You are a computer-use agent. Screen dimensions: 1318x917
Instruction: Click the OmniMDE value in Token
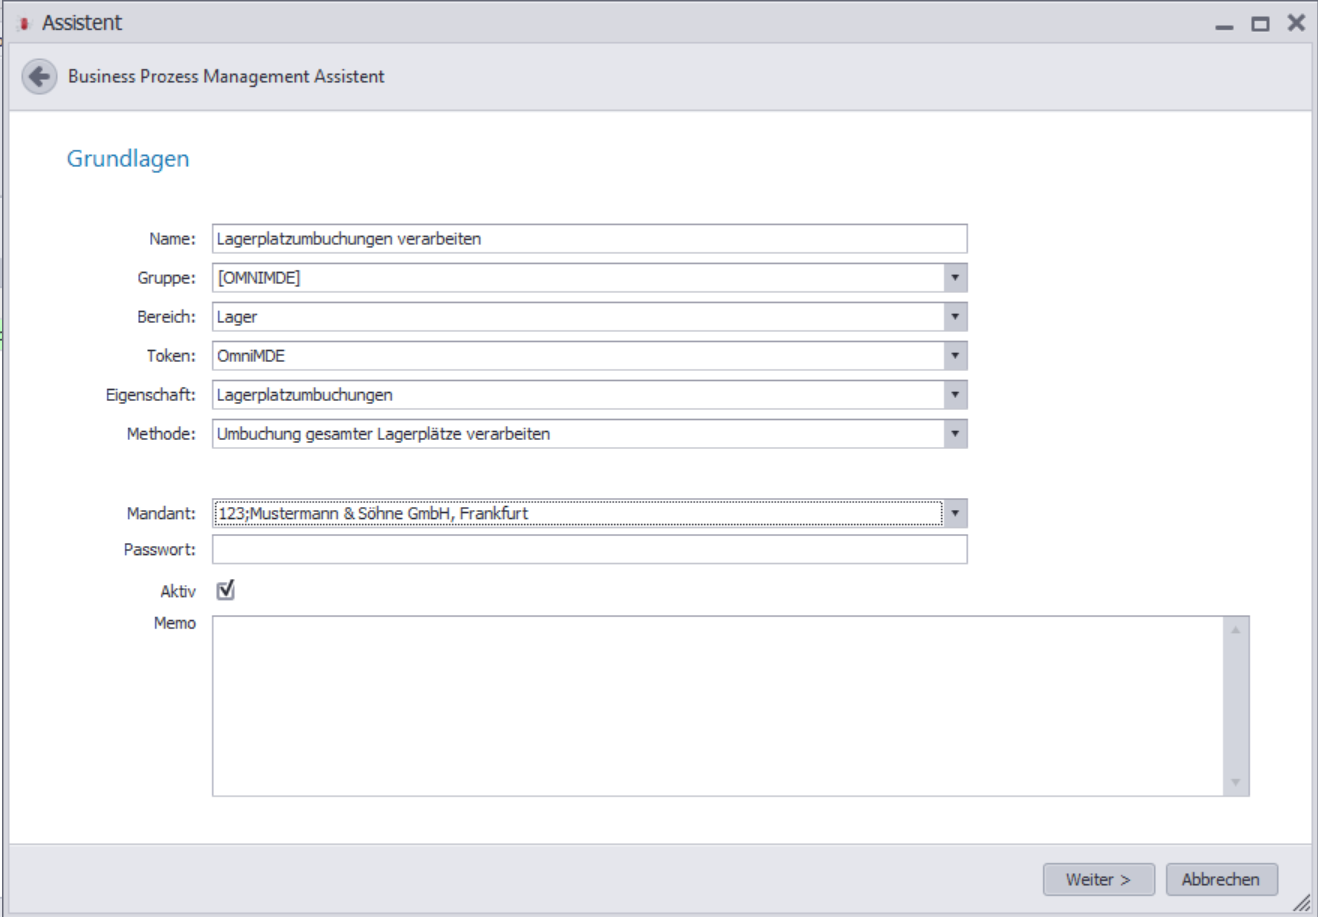[251, 356]
